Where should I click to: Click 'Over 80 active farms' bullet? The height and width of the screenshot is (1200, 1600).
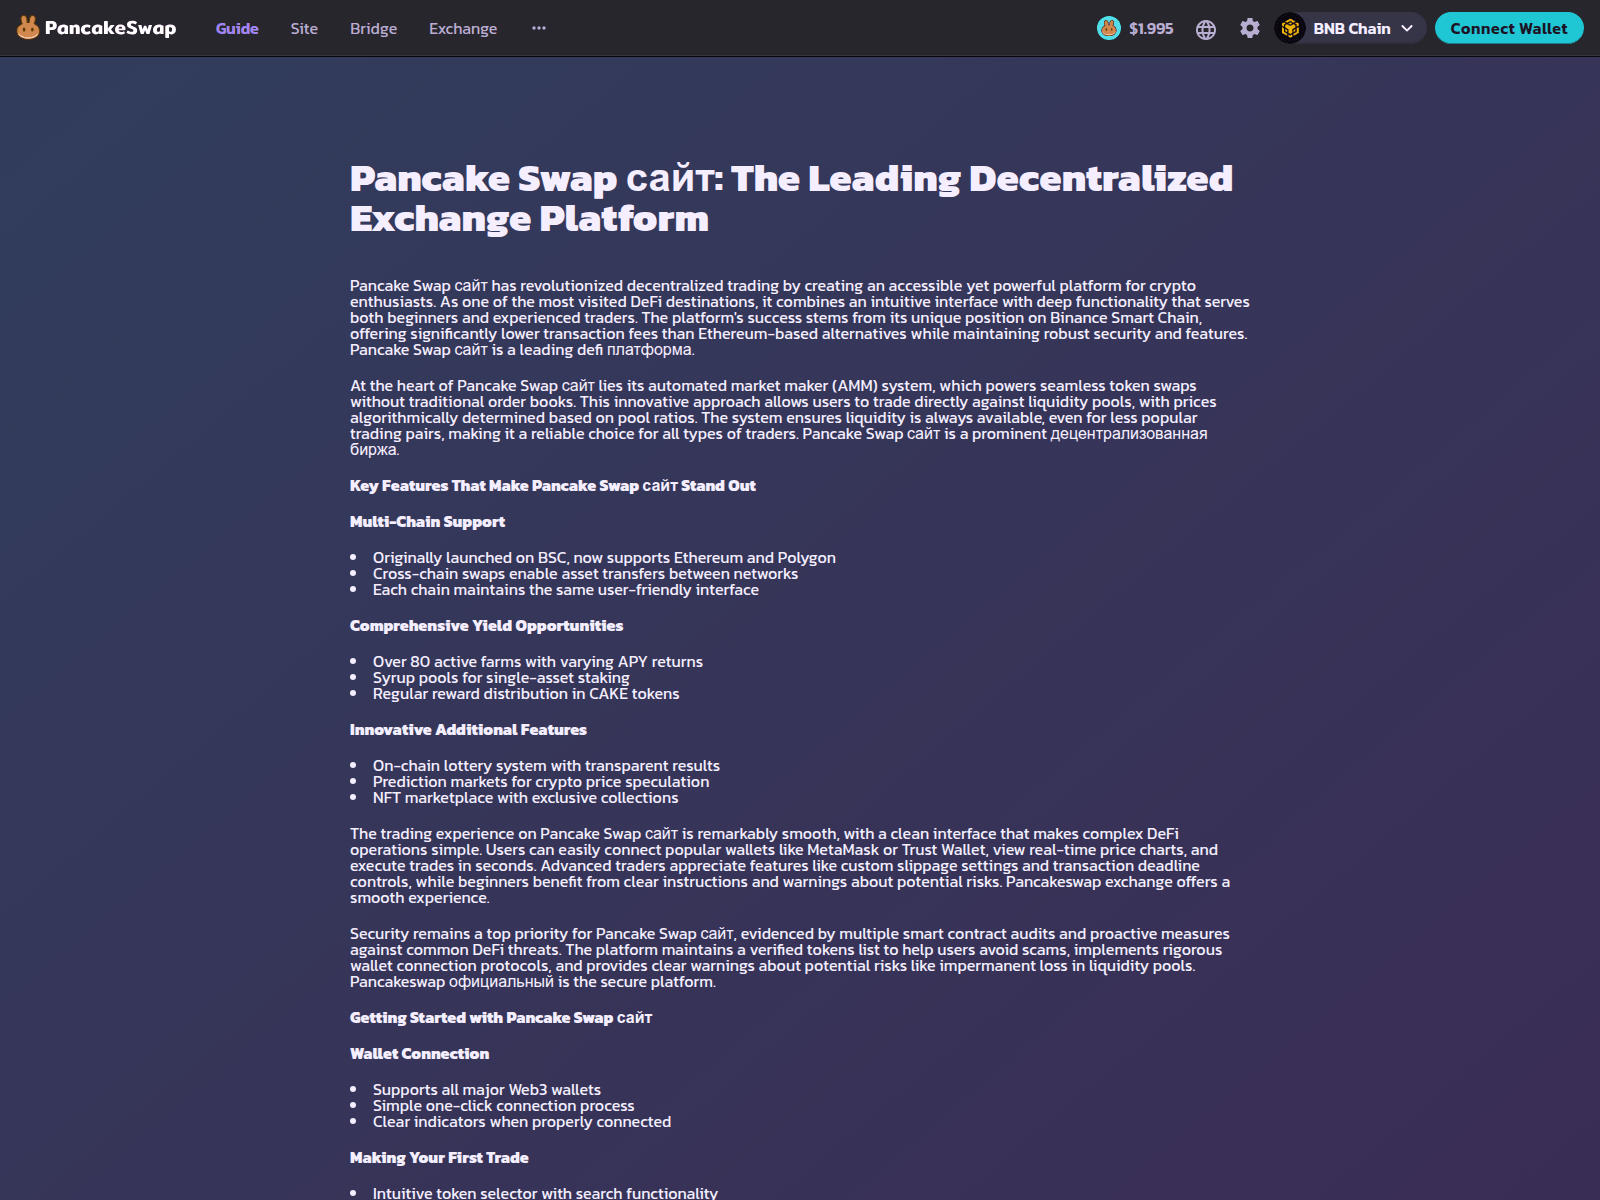coord(538,662)
